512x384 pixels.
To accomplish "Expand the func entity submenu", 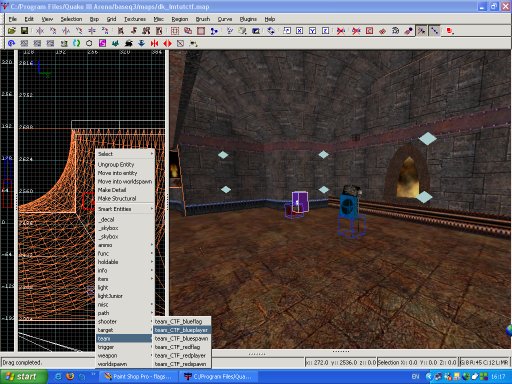I will tap(125, 254).
